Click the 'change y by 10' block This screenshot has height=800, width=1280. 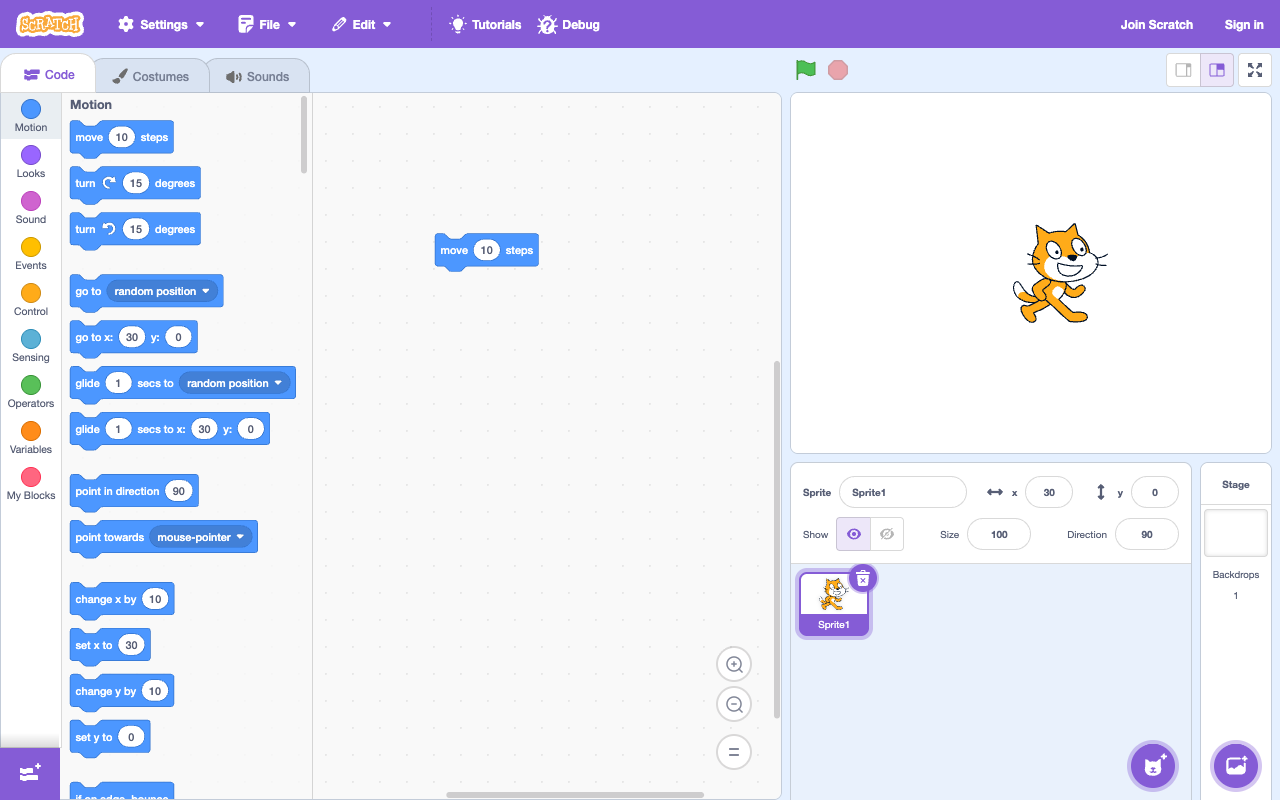(122, 692)
